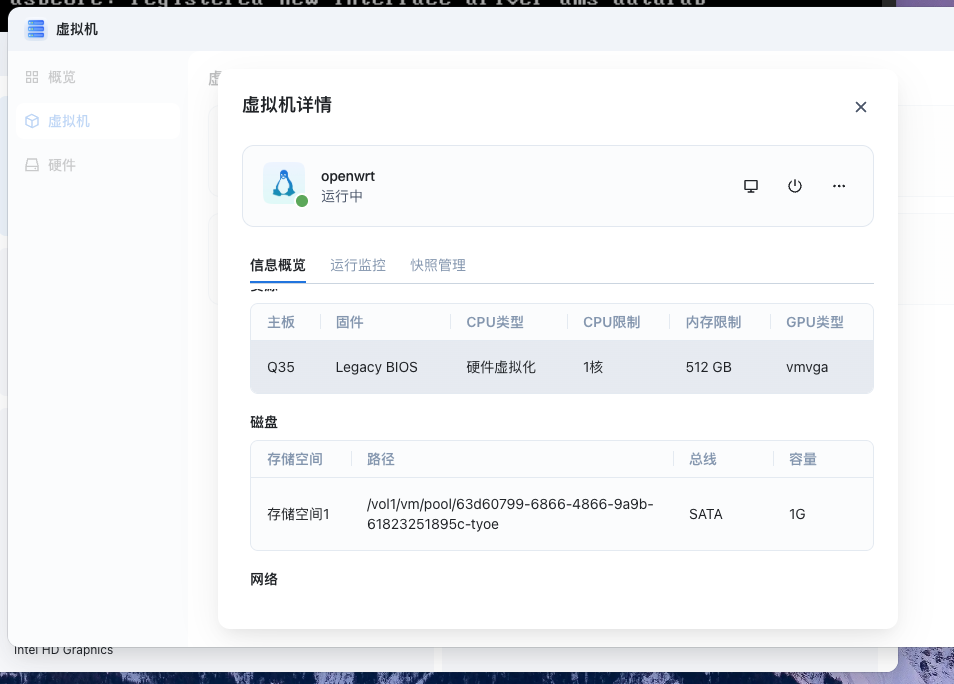Image resolution: width=954 pixels, height=684 pixels.
Task: Open the more options ellipsis menu
Action: [839, 186]
